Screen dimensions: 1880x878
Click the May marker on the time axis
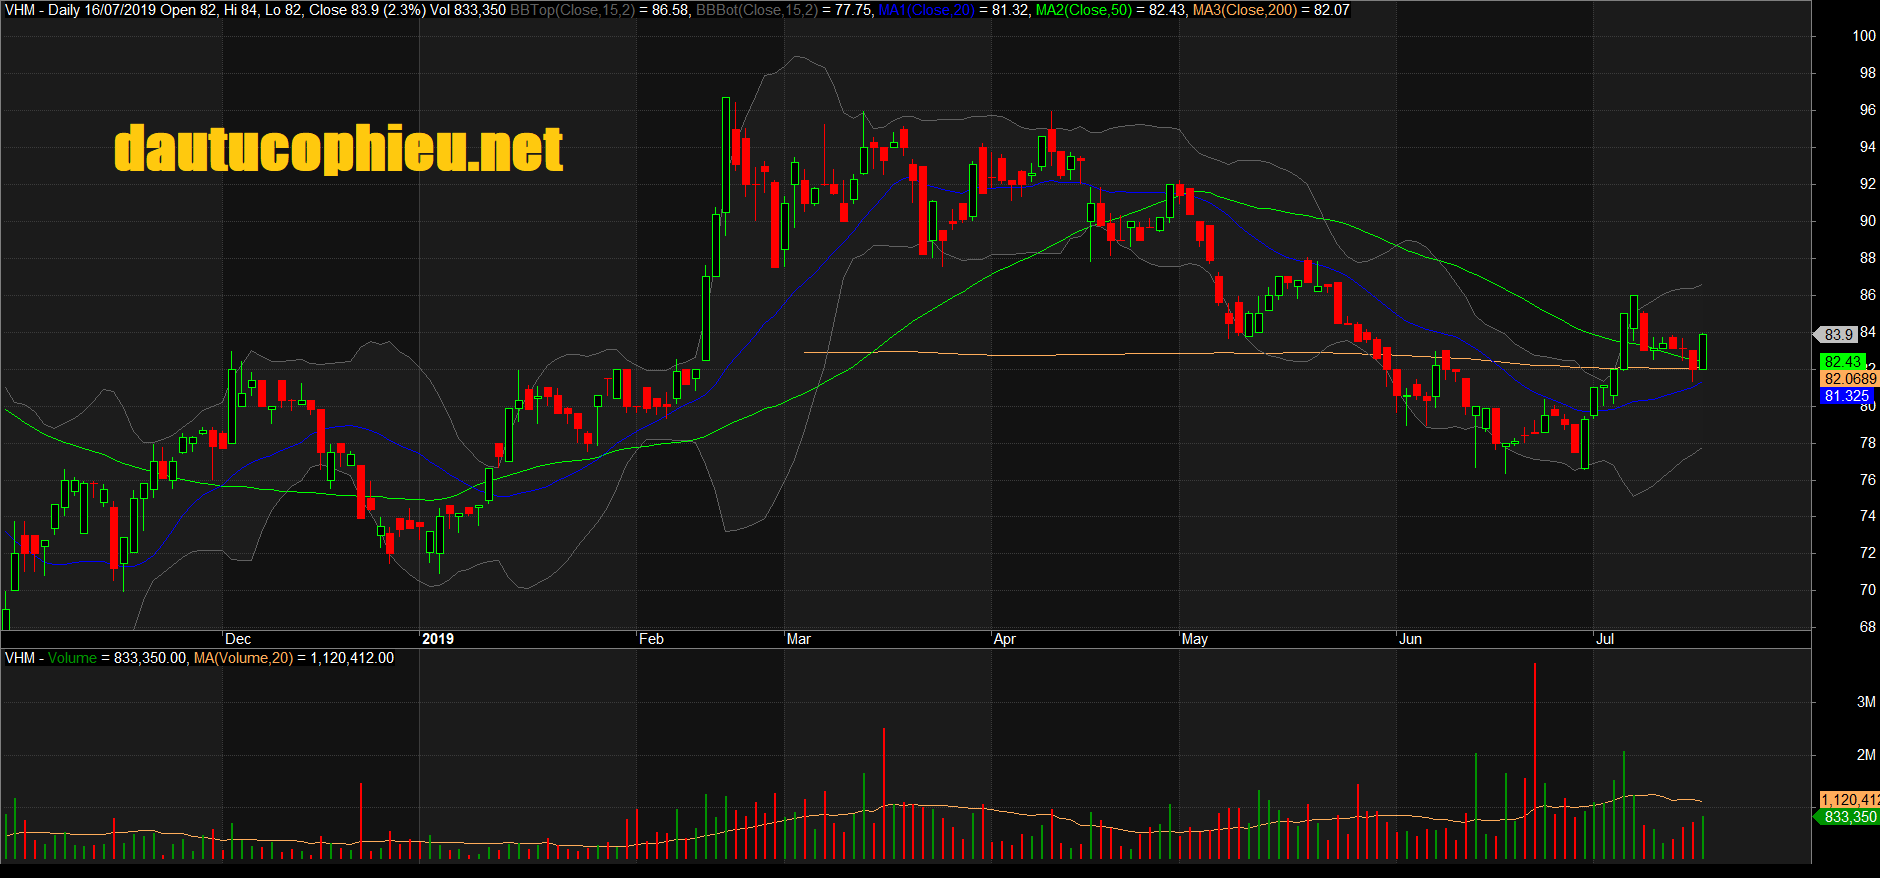[1194, 639]
